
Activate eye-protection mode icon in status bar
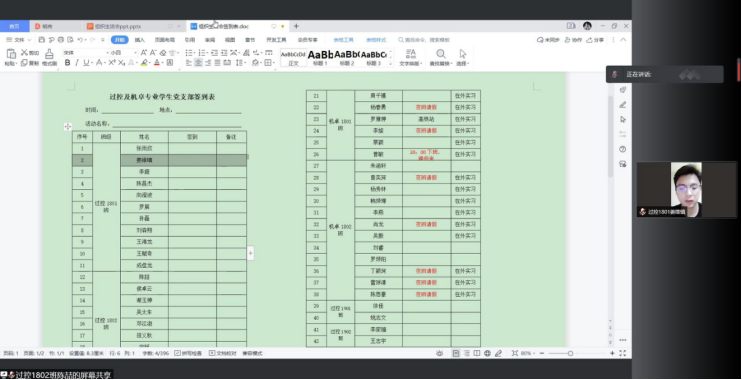pyautogui.click(x=440, y=353)
